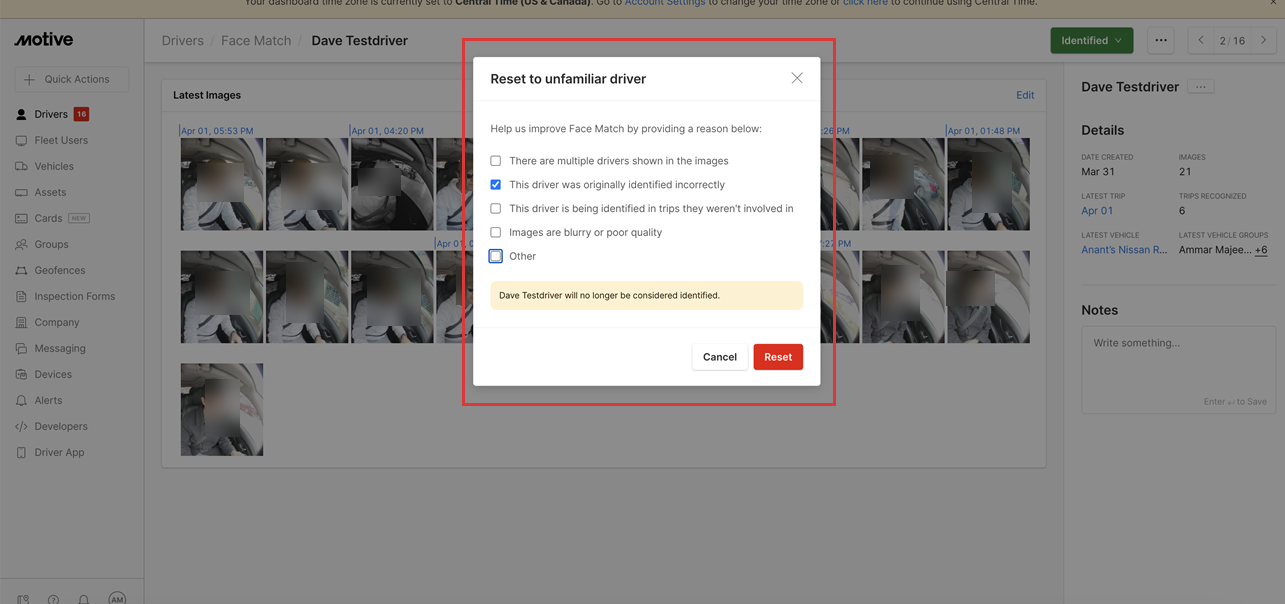Click the Edit link in Latest Images
Screen dimensions: 1285x604
coord(1025,95)
